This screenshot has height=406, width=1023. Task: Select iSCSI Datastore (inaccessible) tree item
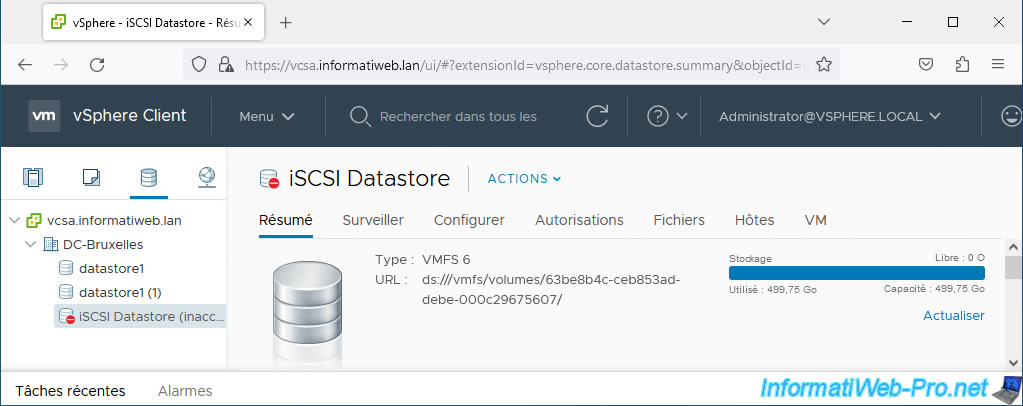[x=140, y=317]
